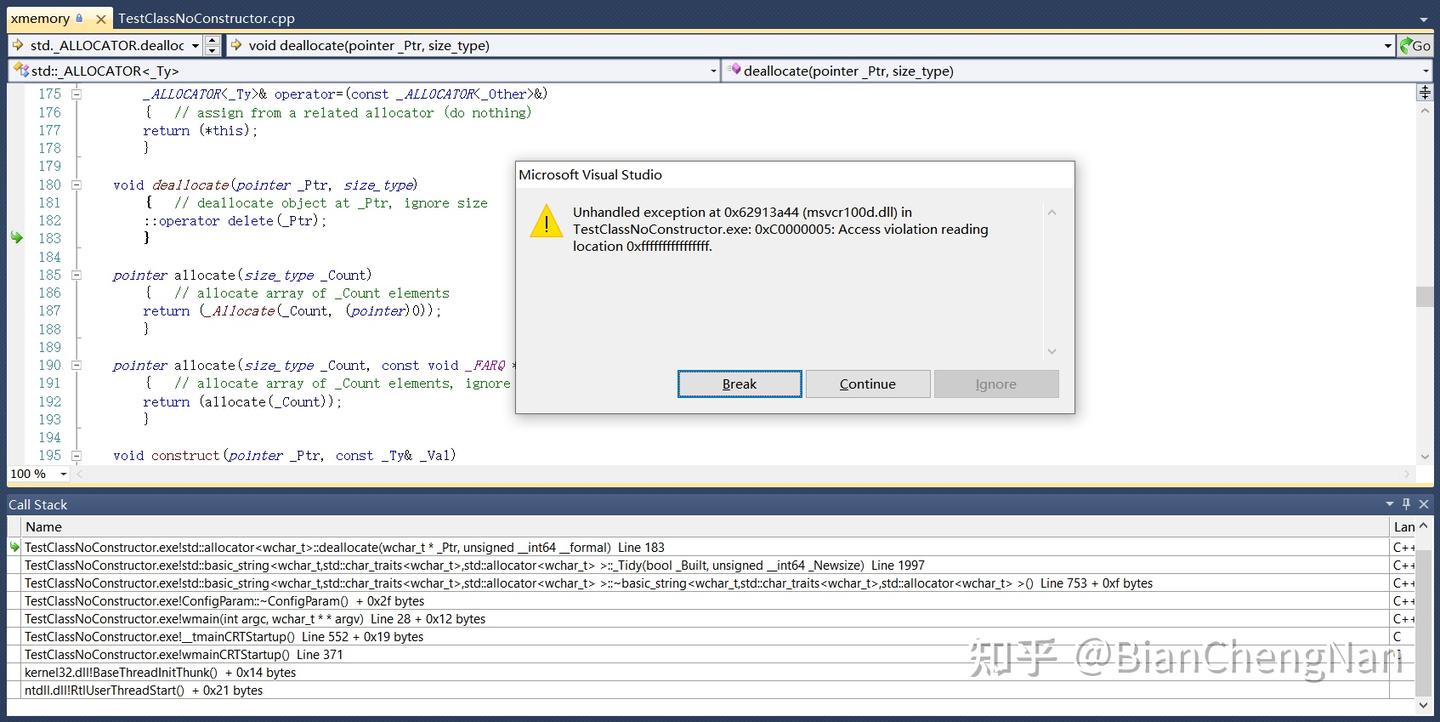Open the std::_ALLOCATOR<_Ty> scope dropdown
Screen dimensions: 1440x722
pyautogui.click(x=713, y=71)
